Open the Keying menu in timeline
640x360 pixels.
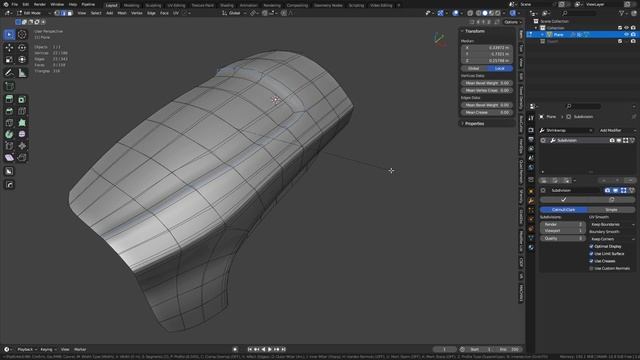click(x=48, y=350)
